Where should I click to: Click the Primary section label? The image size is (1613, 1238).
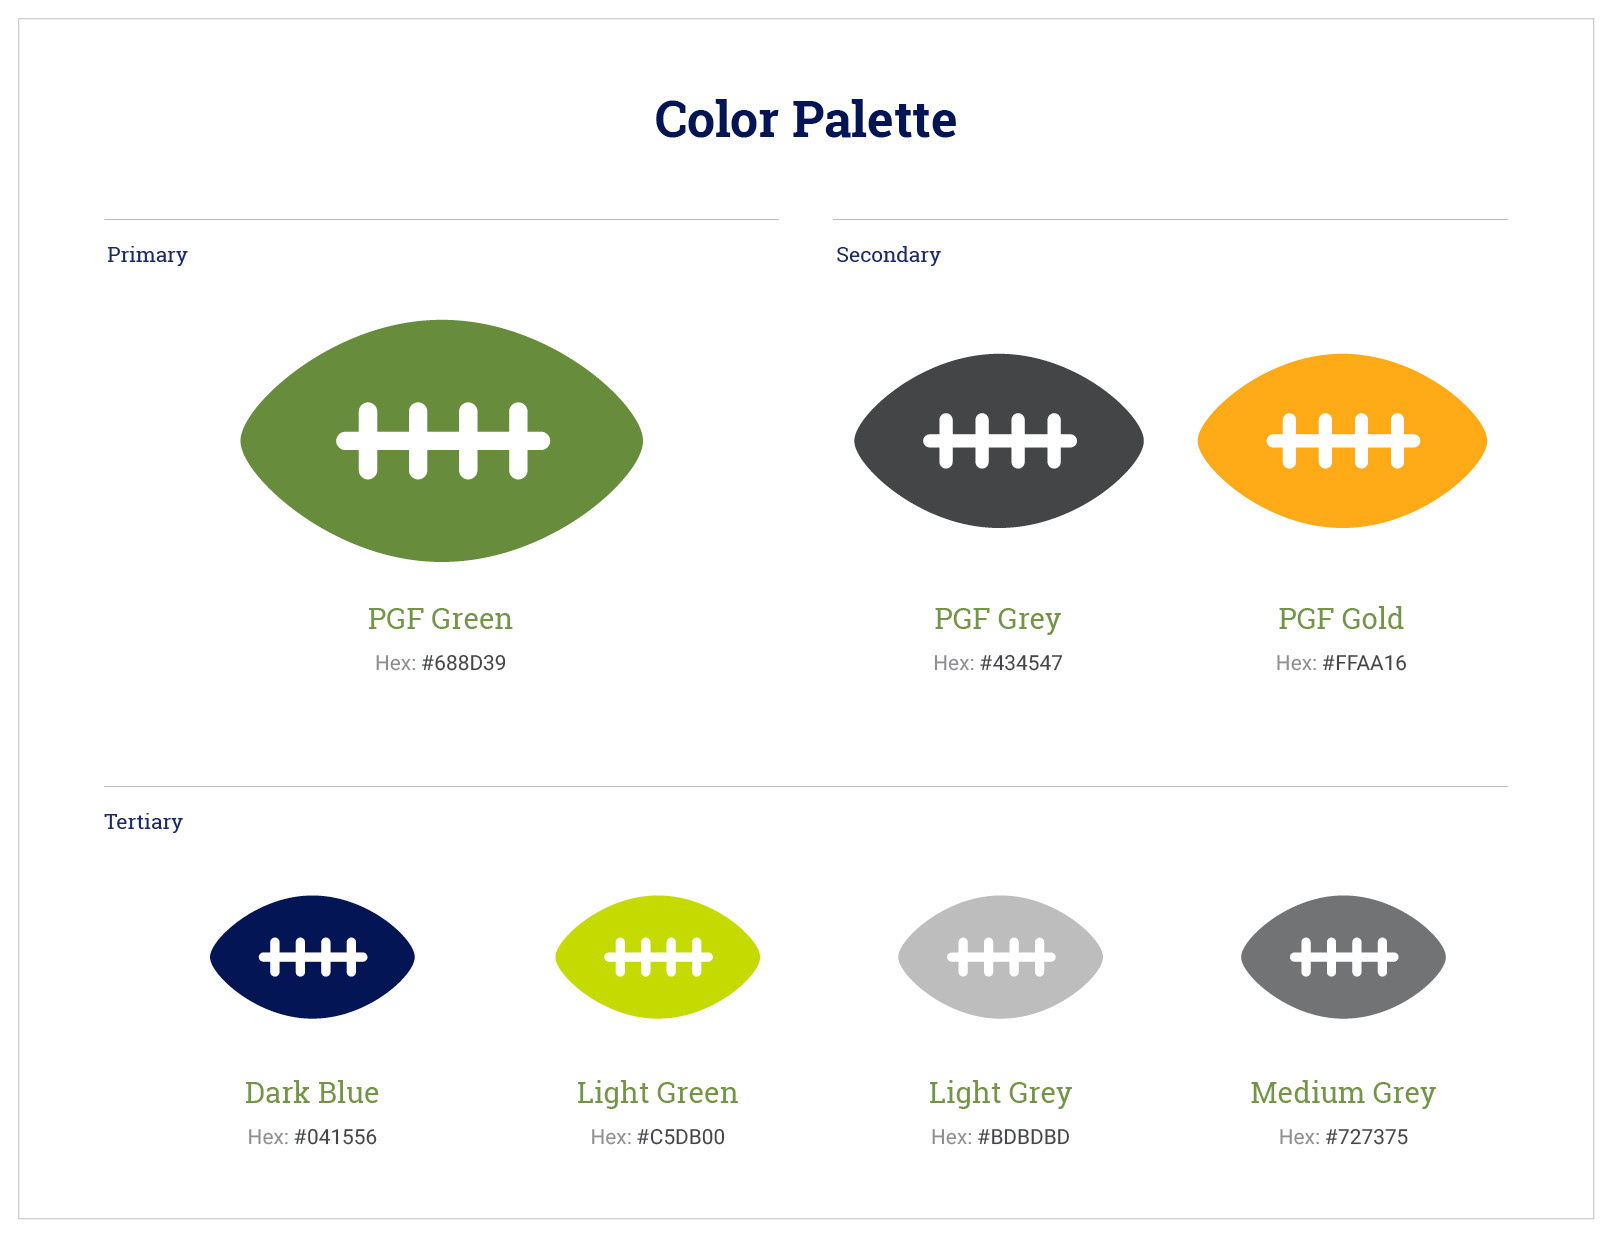coord(147,255)
